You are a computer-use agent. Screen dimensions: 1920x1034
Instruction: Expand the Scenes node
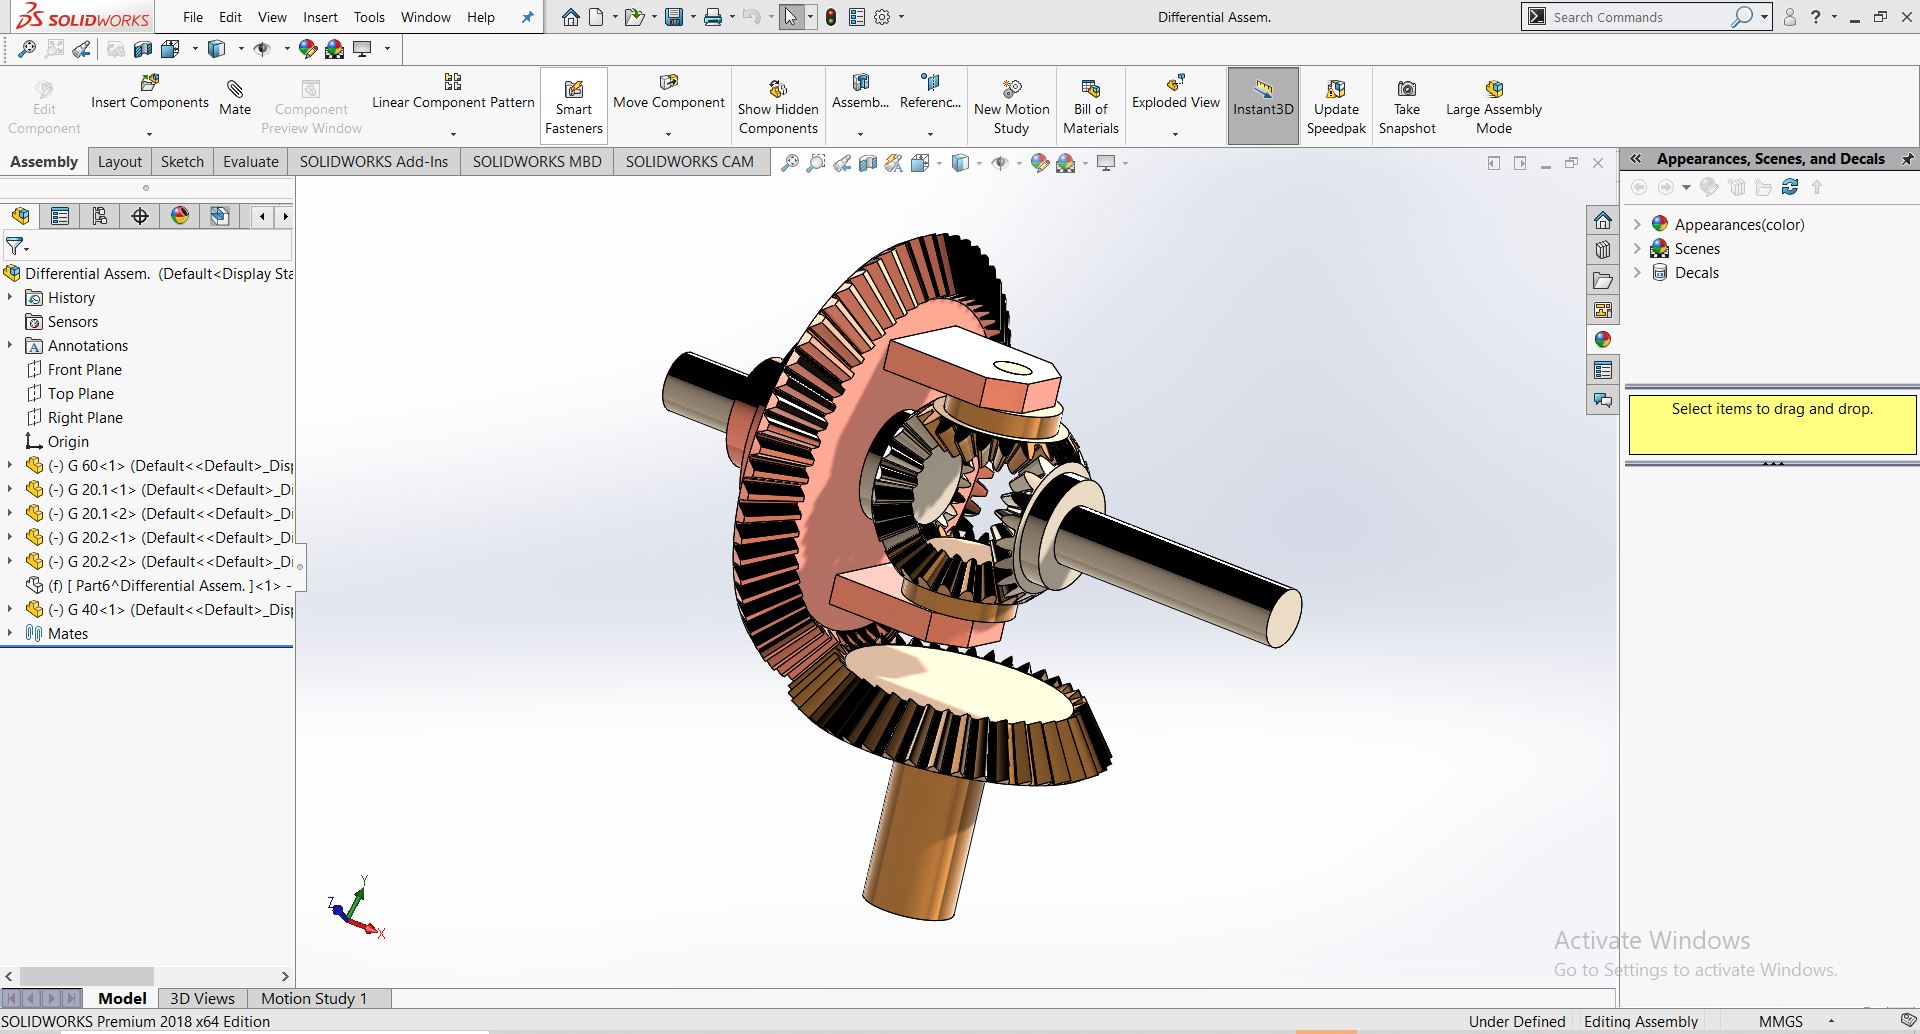click(1637, 248)
